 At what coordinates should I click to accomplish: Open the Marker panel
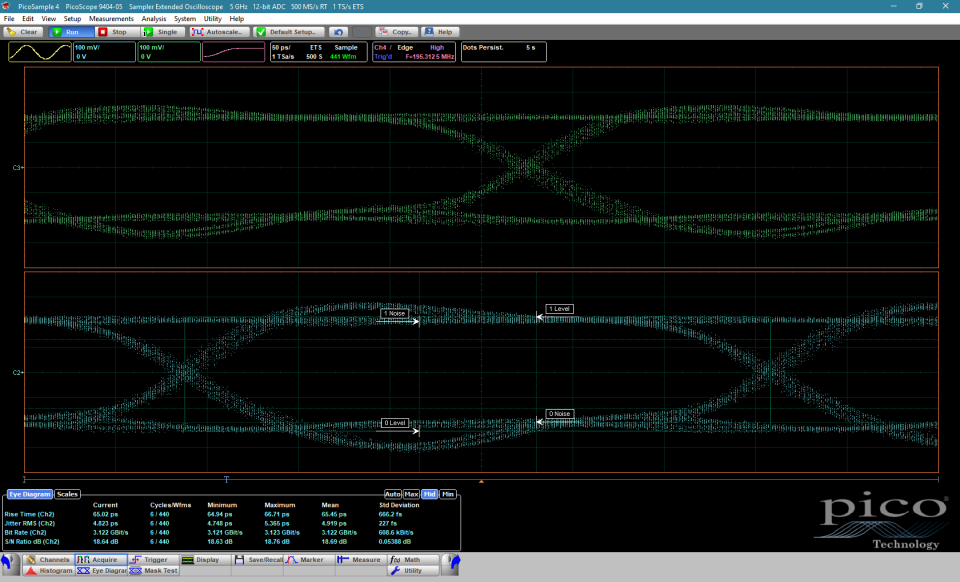(x=309, y=559)
